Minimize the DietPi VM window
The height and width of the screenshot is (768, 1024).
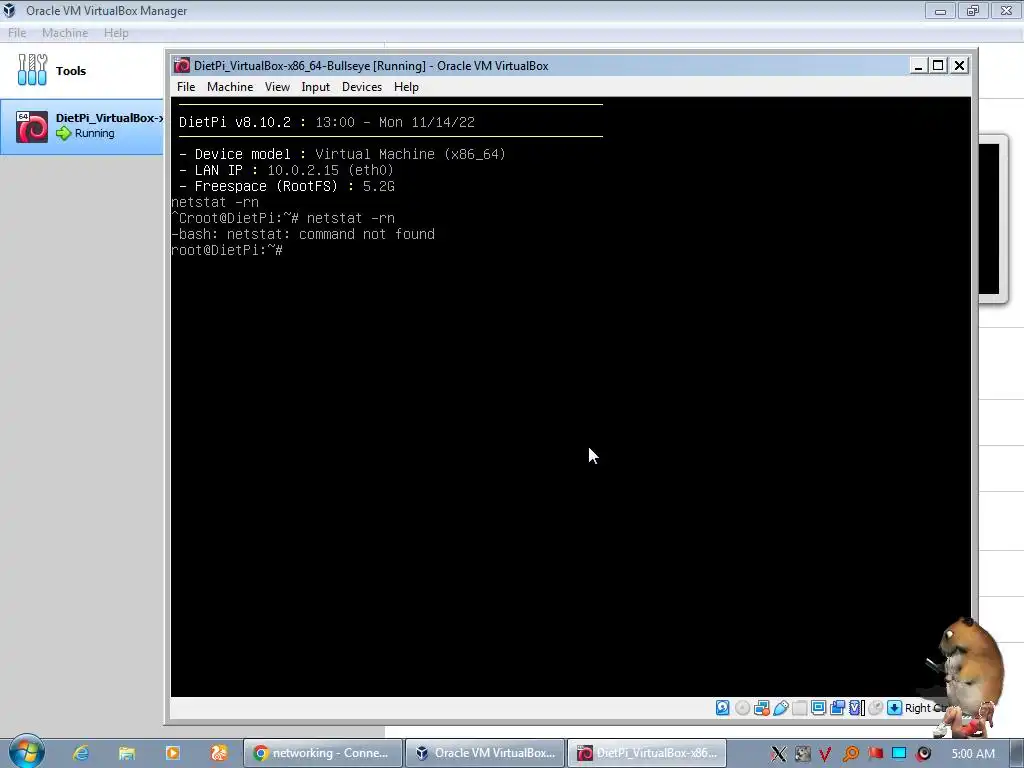918,65
